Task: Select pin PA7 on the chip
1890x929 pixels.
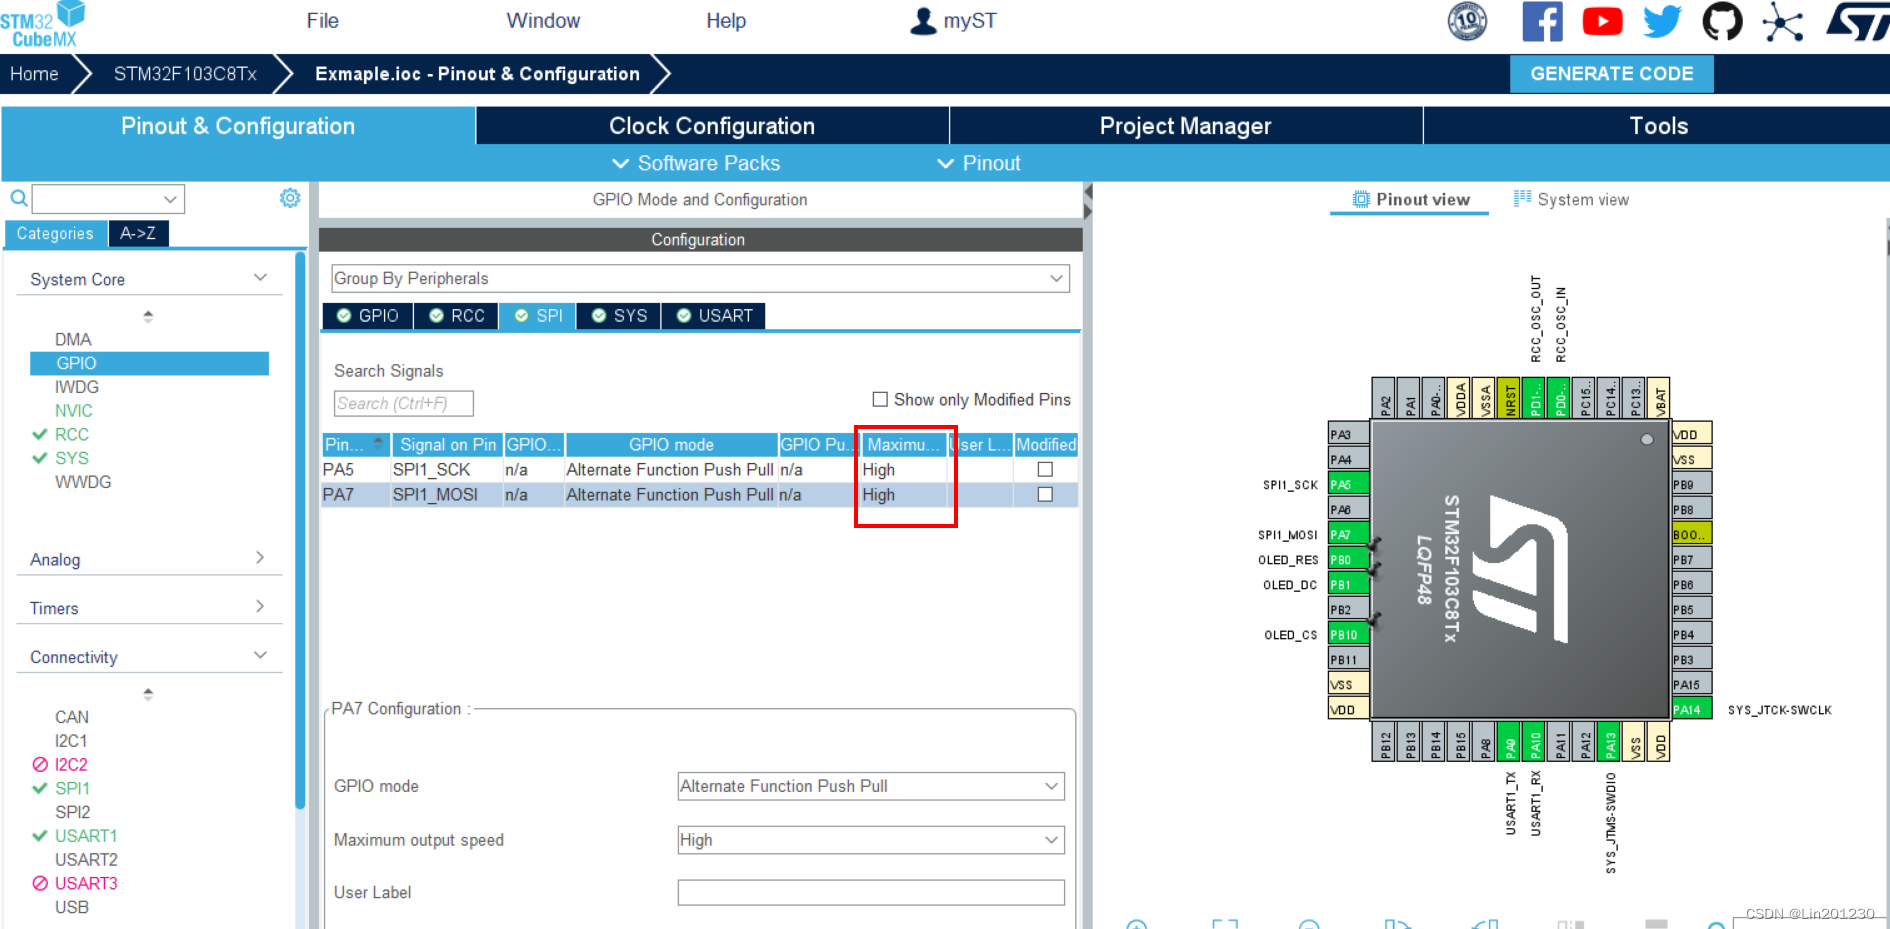Action: point(1348,534)
